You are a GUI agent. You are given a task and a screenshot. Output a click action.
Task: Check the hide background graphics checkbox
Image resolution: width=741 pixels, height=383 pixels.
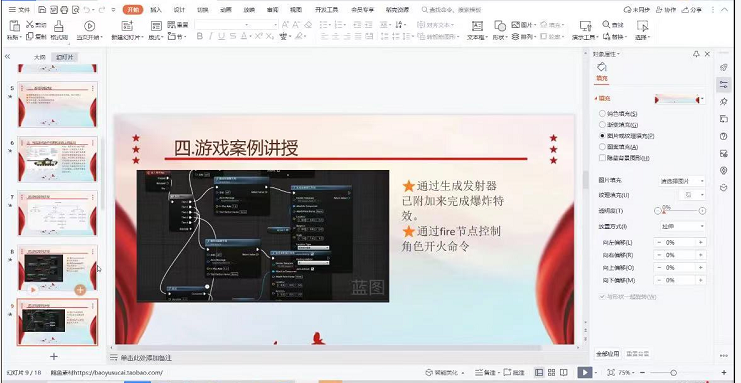pyautogui.click(x=602, y=158)
